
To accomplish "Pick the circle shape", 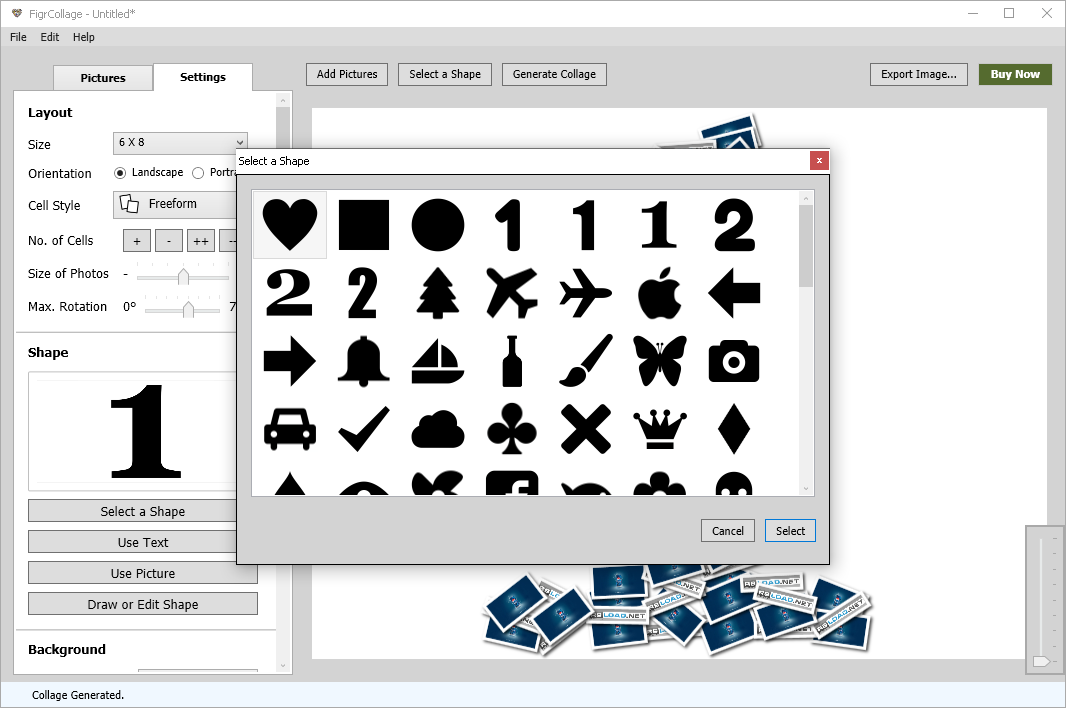I will coord(438,225).
